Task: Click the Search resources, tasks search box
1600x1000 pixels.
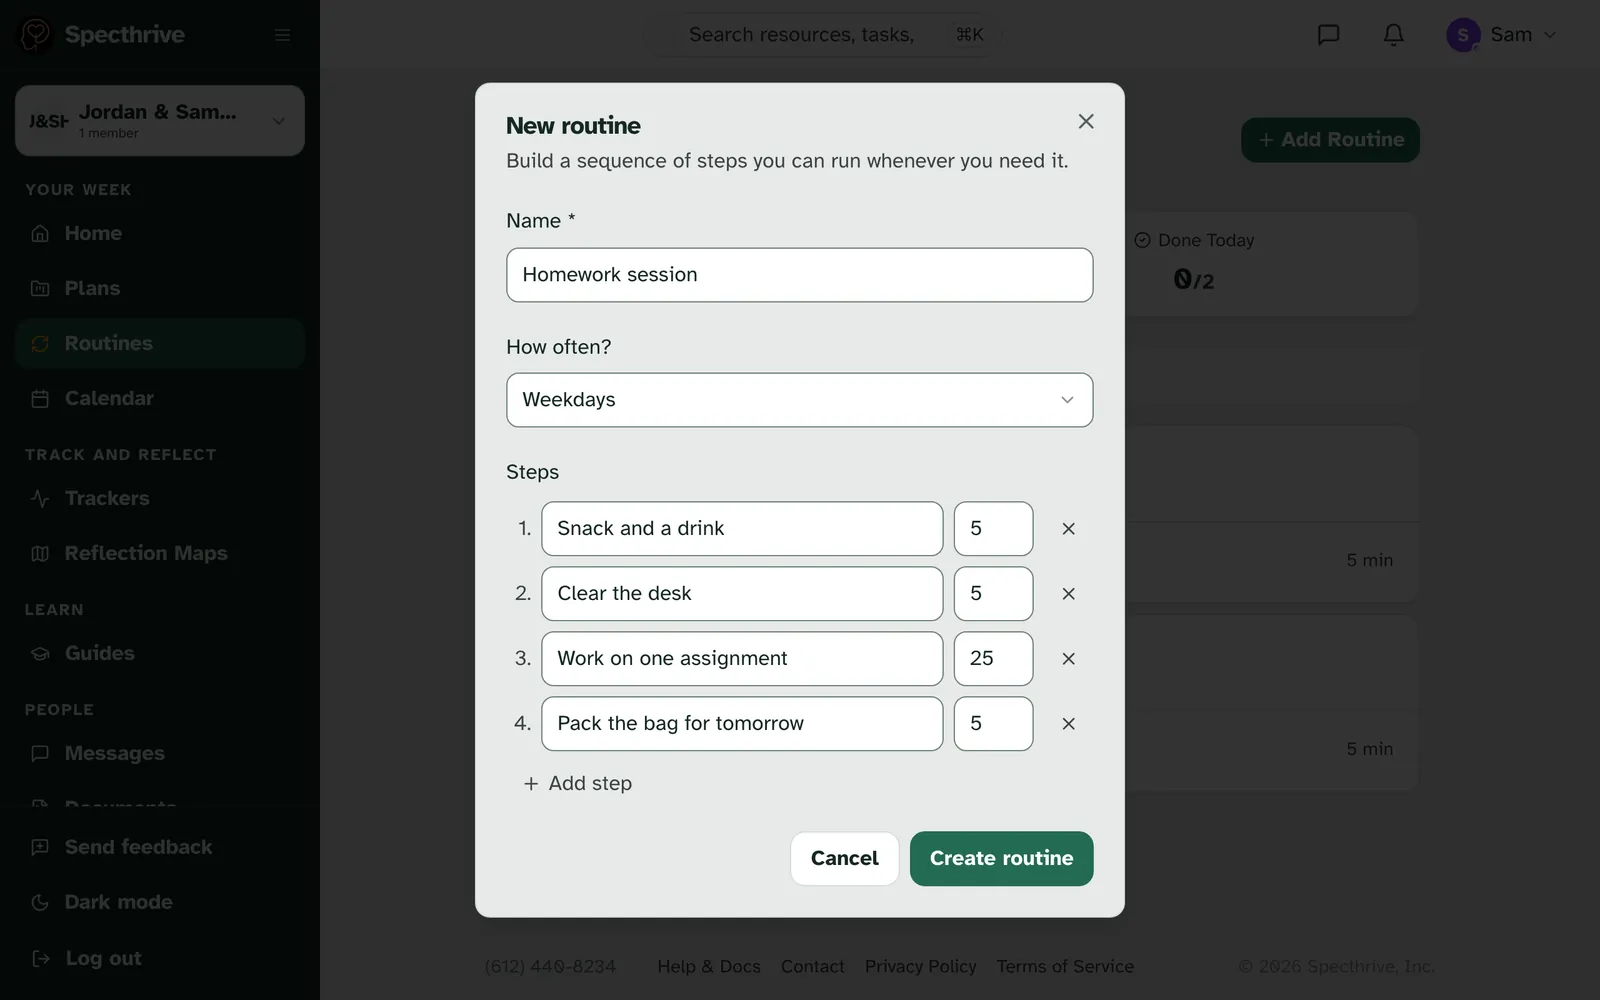Action: pyautogui.click(x=823, y=35)
